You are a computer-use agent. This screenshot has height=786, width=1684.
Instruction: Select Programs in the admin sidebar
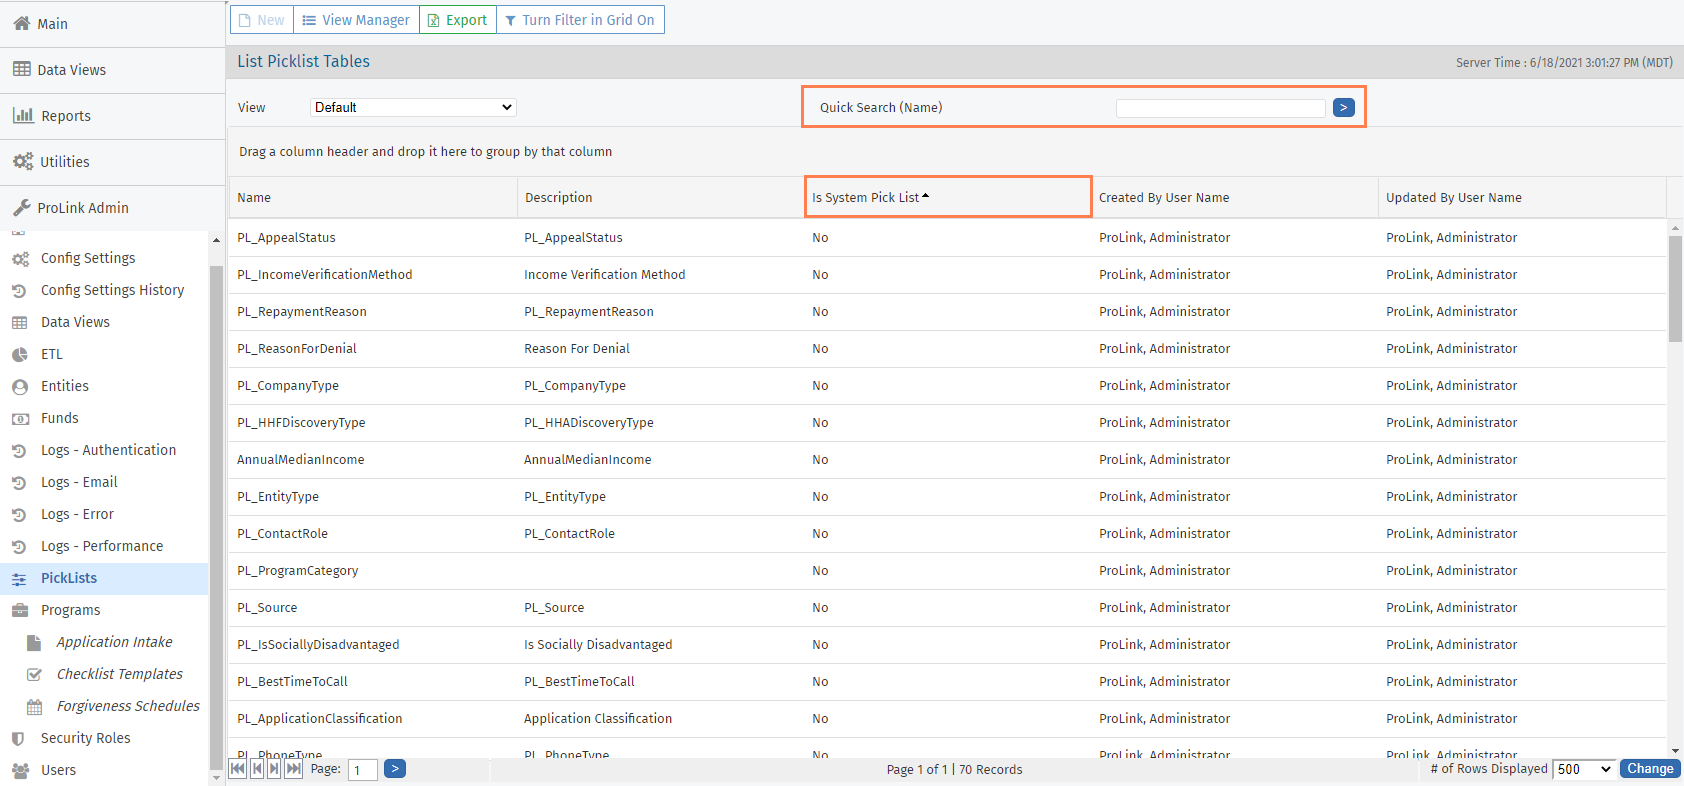point(70,610)
